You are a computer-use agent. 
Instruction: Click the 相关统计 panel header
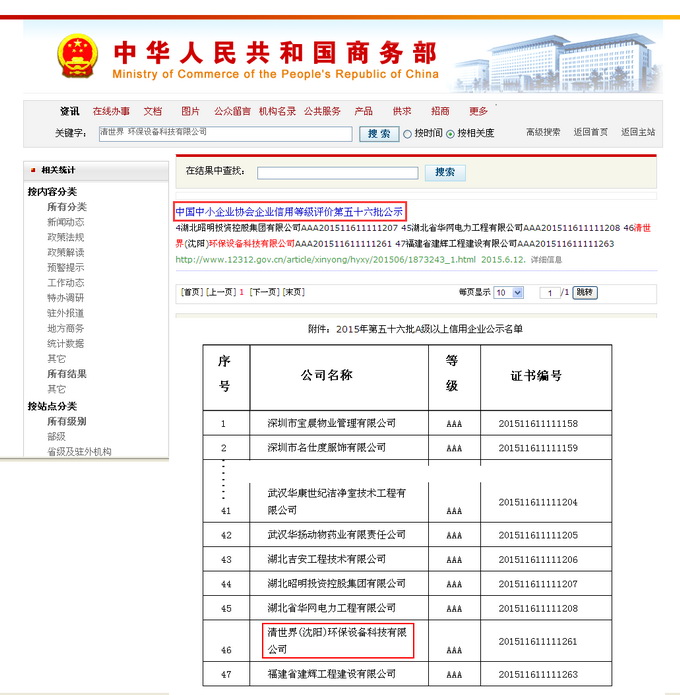(x=96, y=171)
